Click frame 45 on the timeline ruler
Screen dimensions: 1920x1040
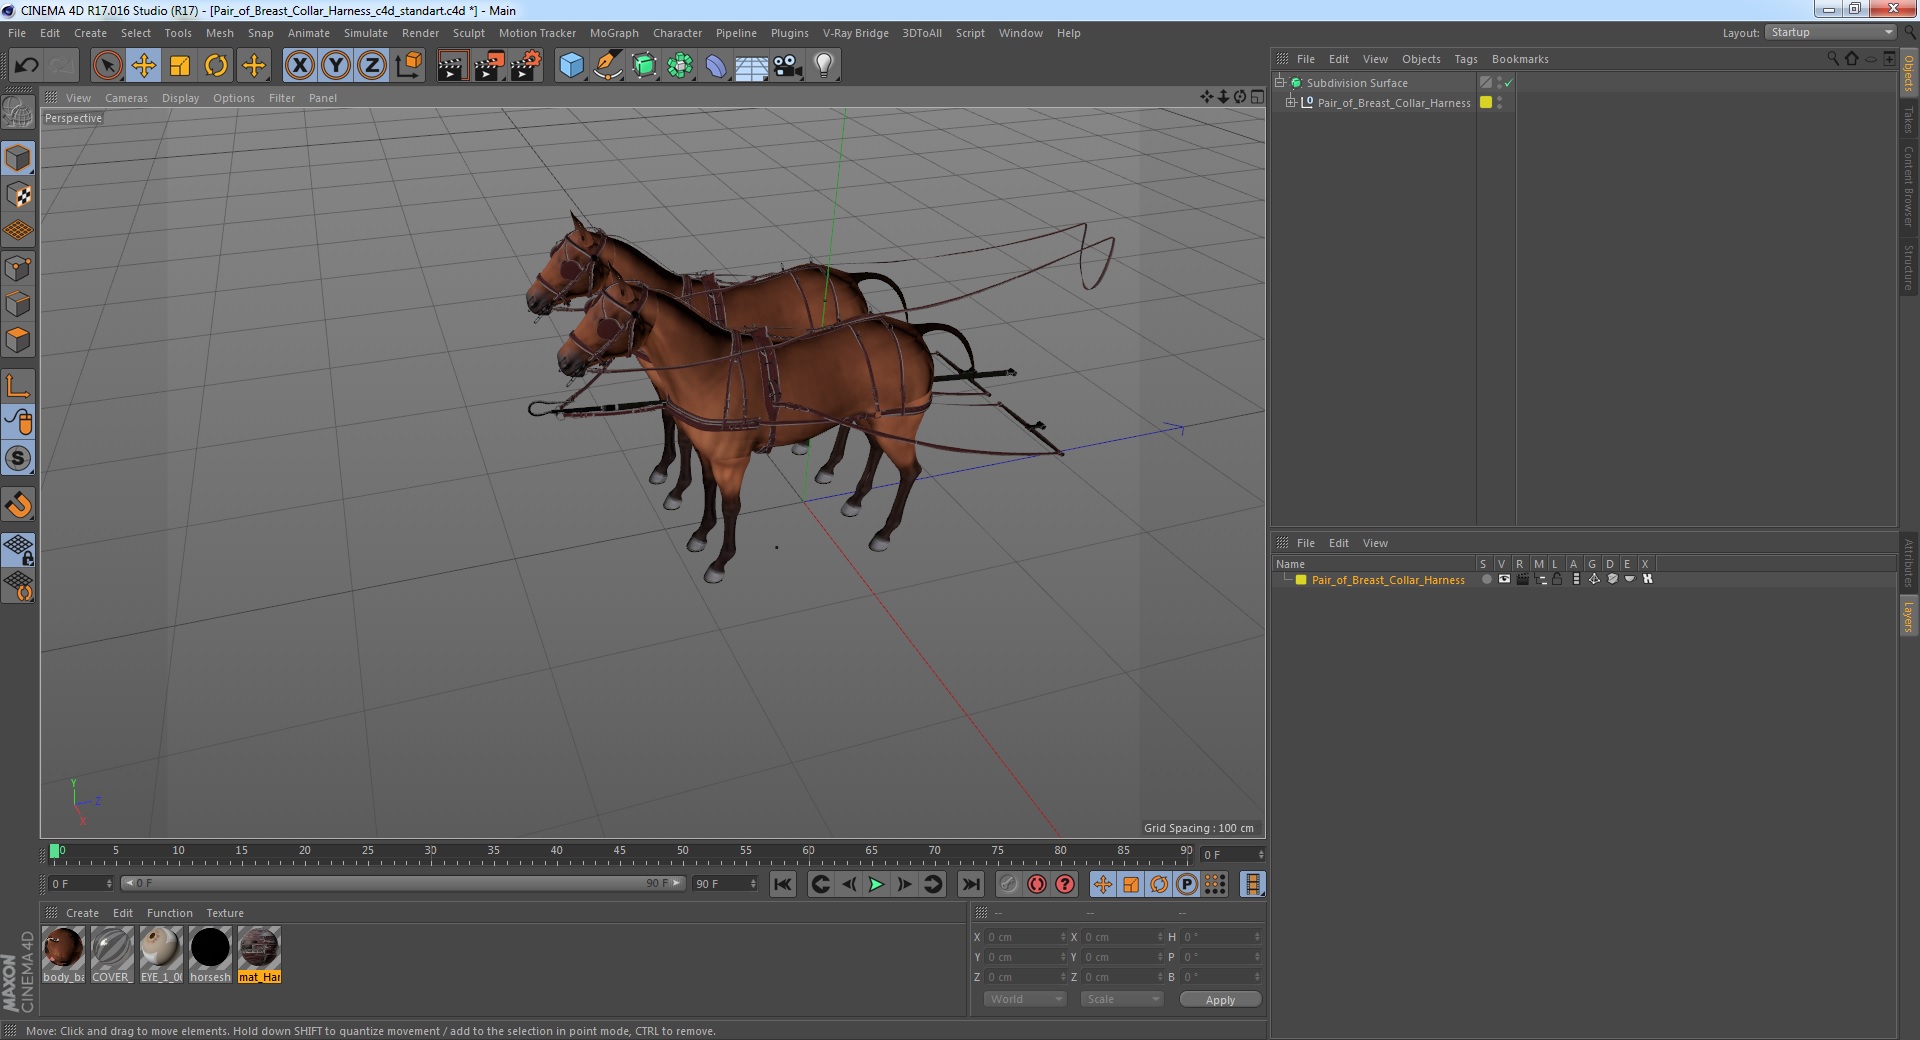tap(619, 853)
